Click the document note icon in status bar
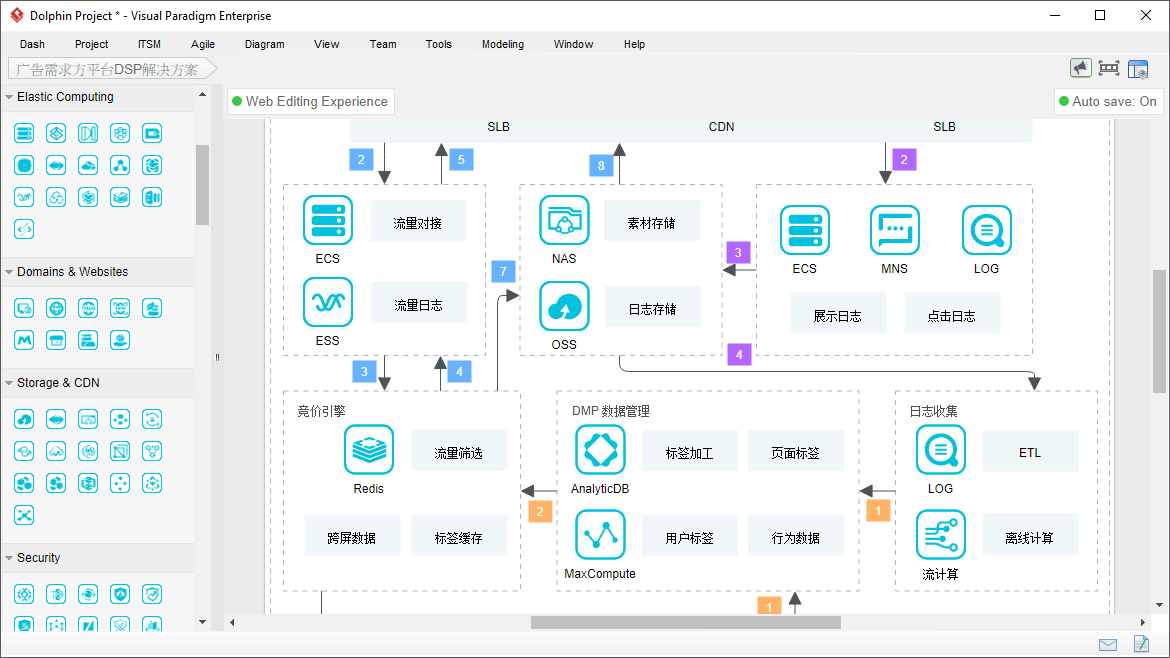 click(1141, 643)
